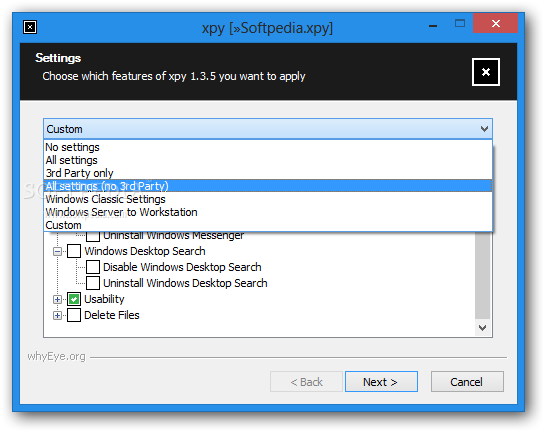Click the settings tree scrollbar thumb
The height and width of the screenshot is (432, 545).
click(482, 275)
